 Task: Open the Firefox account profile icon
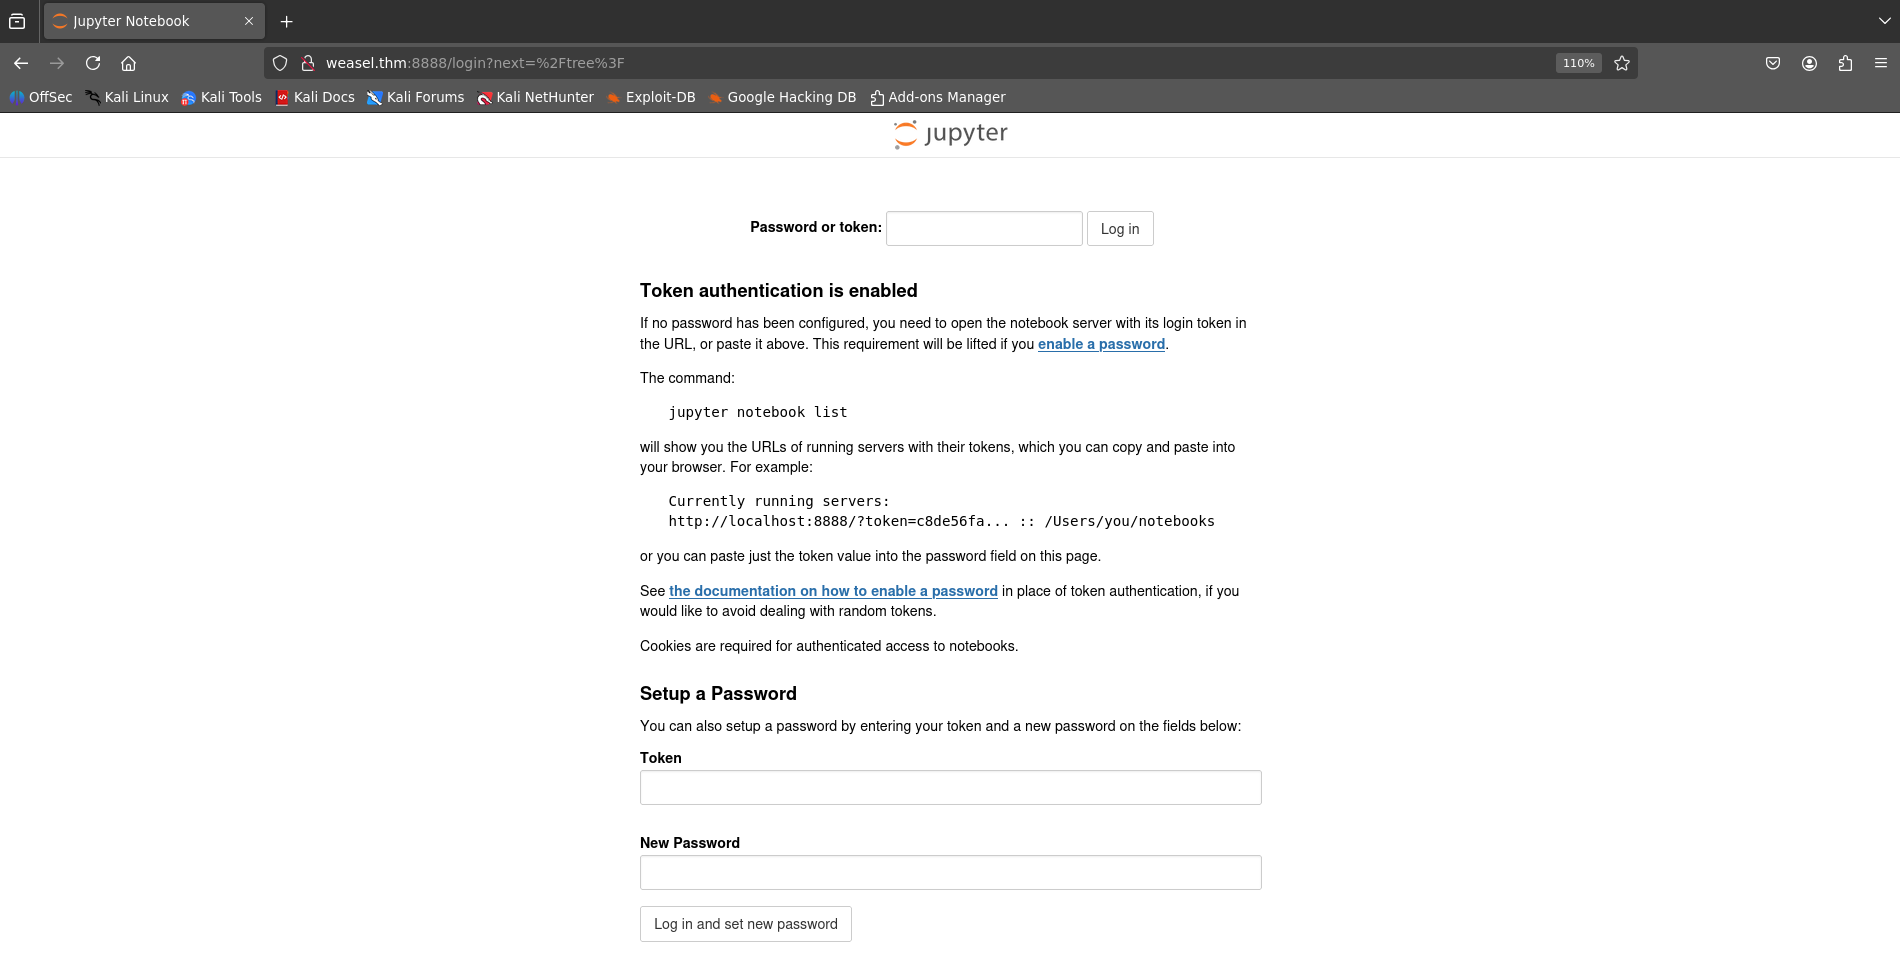(1809, 63)
